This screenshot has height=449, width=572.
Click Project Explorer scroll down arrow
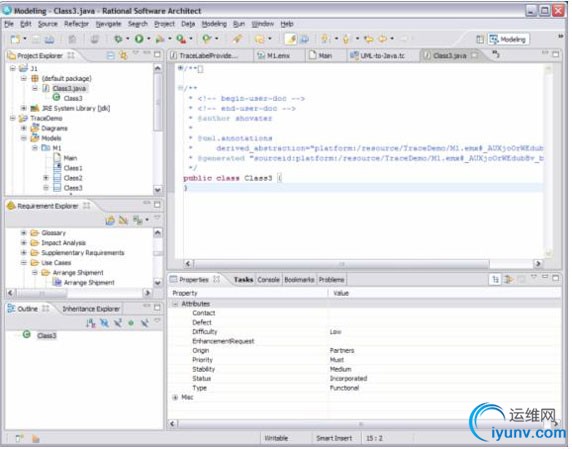pyautogui.click(x=158, y=190)
